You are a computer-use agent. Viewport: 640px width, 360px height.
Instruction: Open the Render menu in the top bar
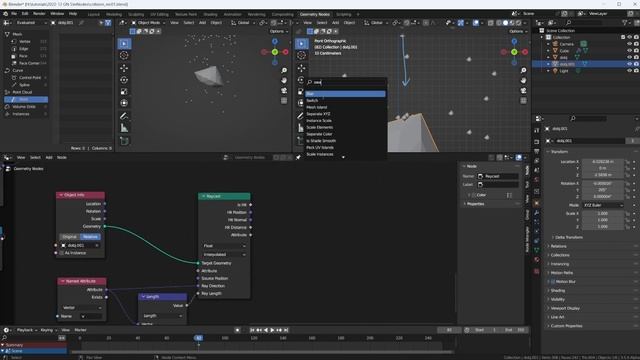39,14
